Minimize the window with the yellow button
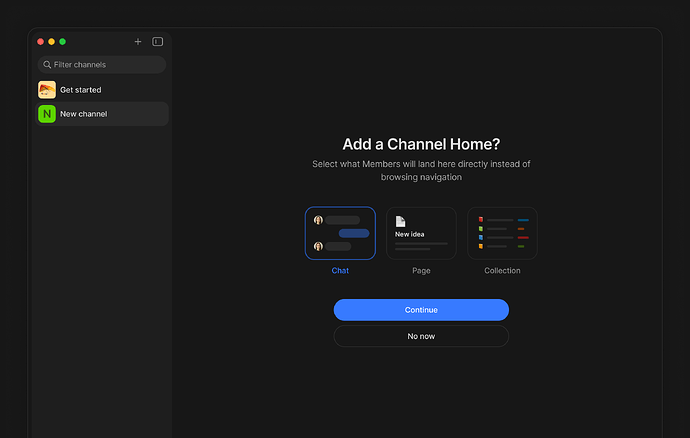This screenshot has width=690, height=438. click(x=51, y=41)
